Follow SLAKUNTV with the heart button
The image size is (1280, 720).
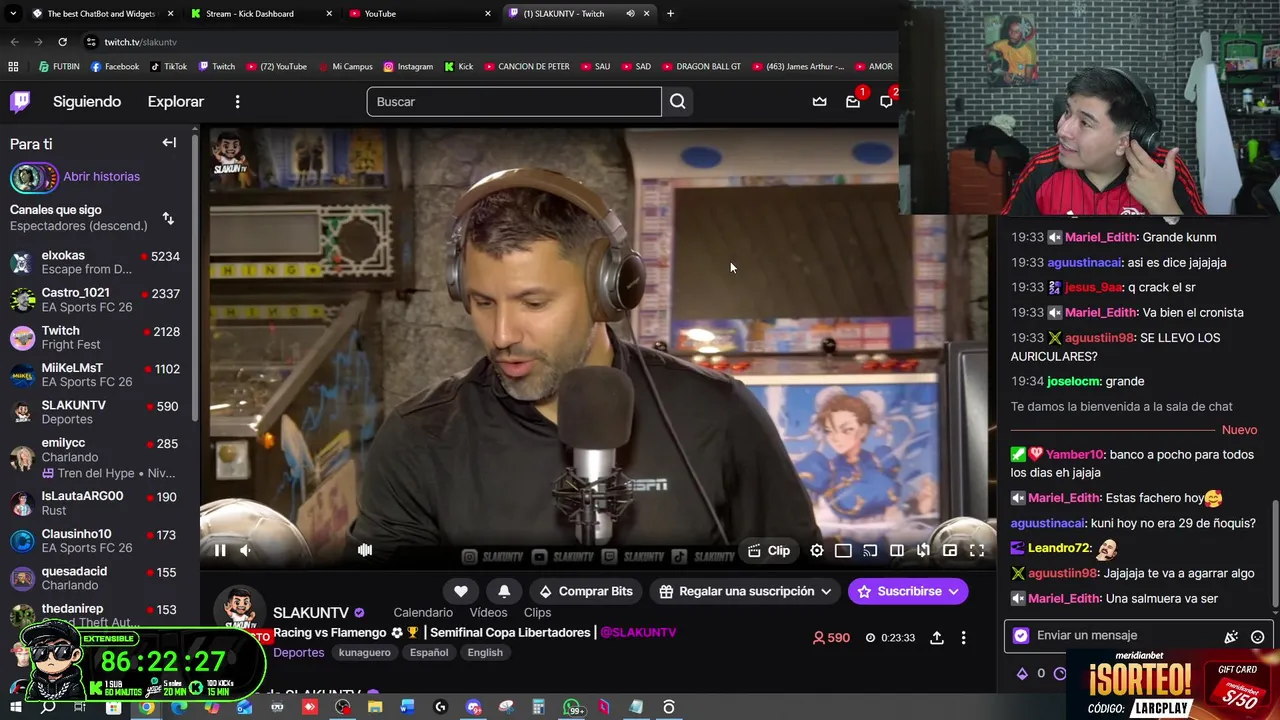coord(461,591)
